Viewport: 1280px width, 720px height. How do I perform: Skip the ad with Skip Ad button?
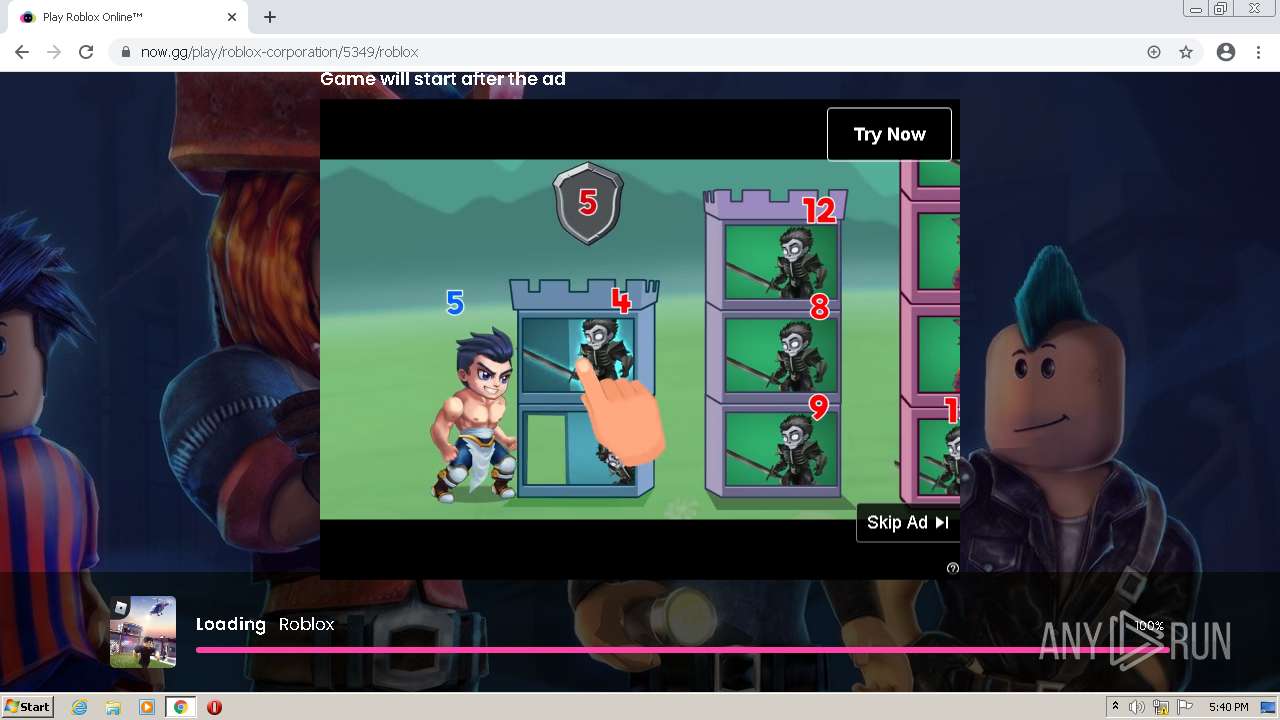(x=908, y=522)
